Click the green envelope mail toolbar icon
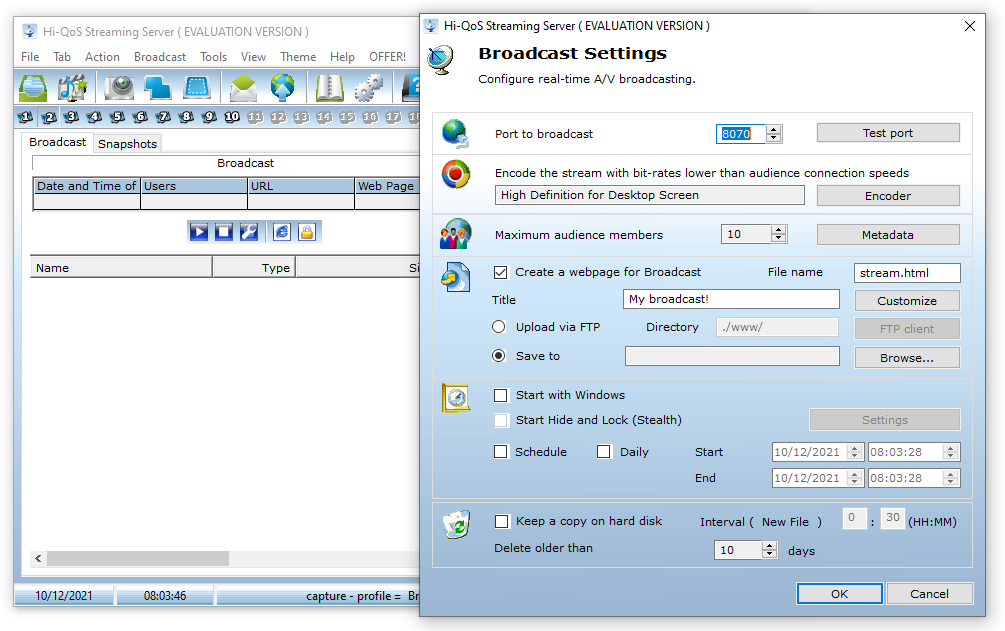 244,88
